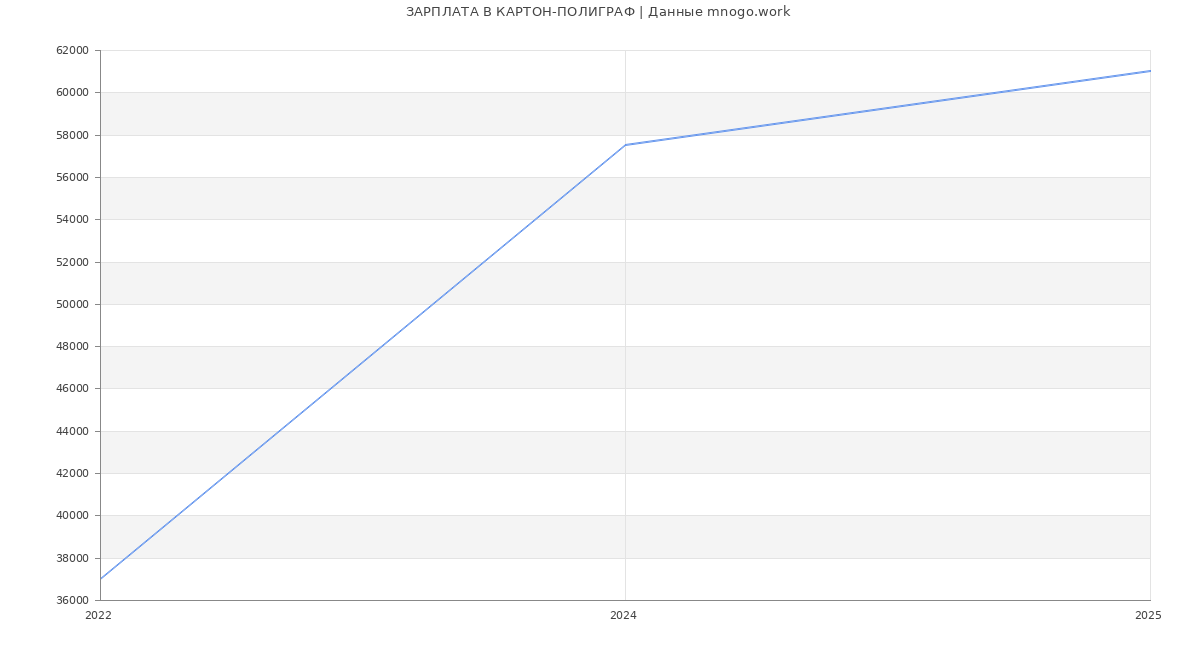Click the 60000 y-axis label
The image size is (1200, 650).
72,92
